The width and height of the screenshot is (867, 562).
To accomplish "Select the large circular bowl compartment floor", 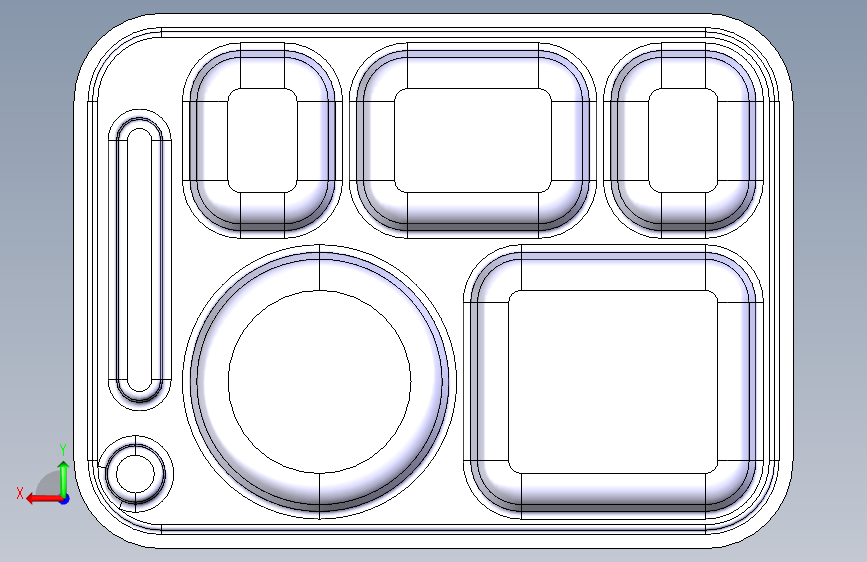I will coord(320,382).
